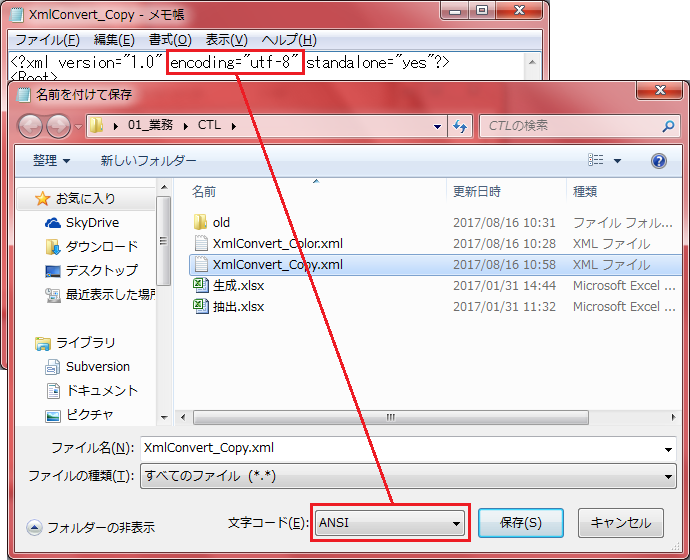The height and width of the screenshot is (560, 690).
Task: Open the ヘルプ(H) menu in メモ帳
Action: click(289, 40)
